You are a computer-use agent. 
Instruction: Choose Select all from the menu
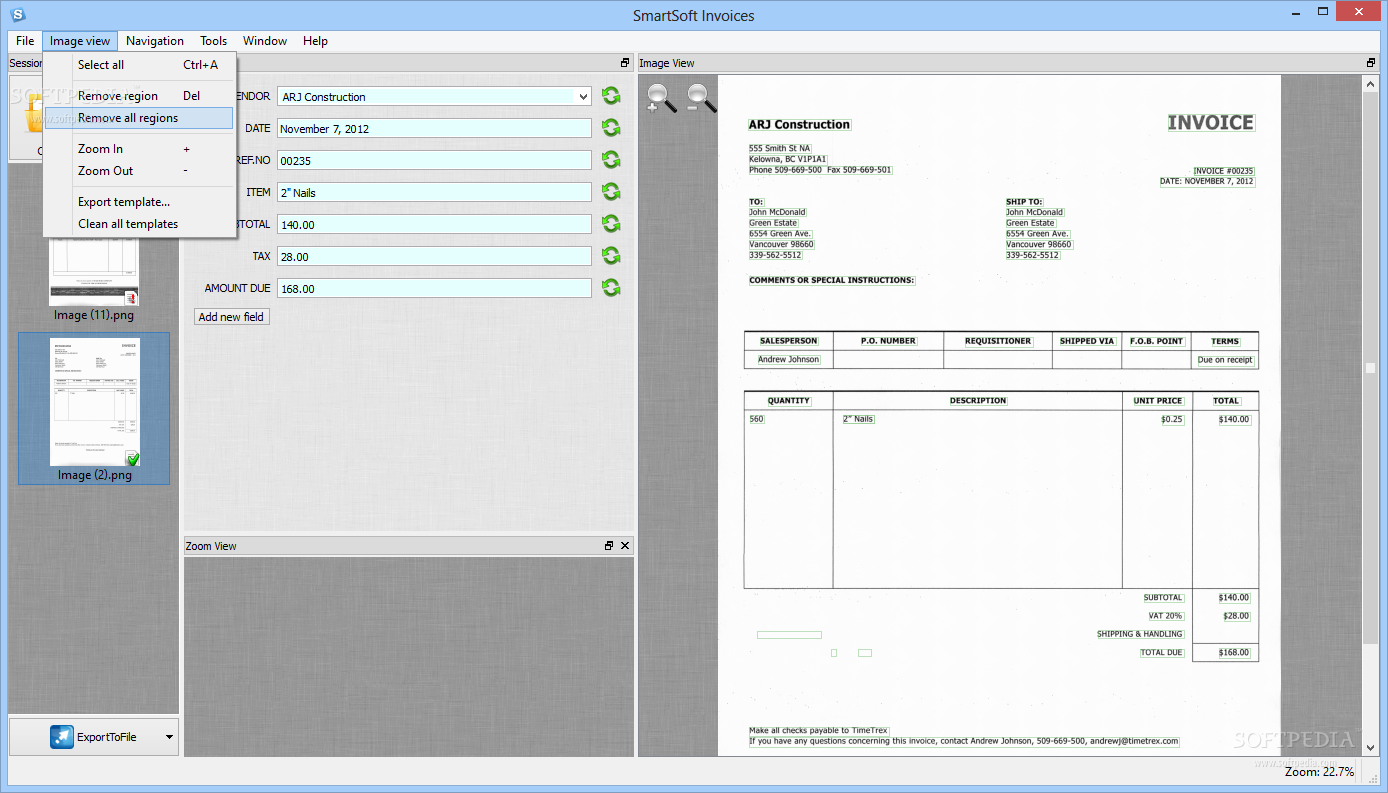[x=139, y=65]
